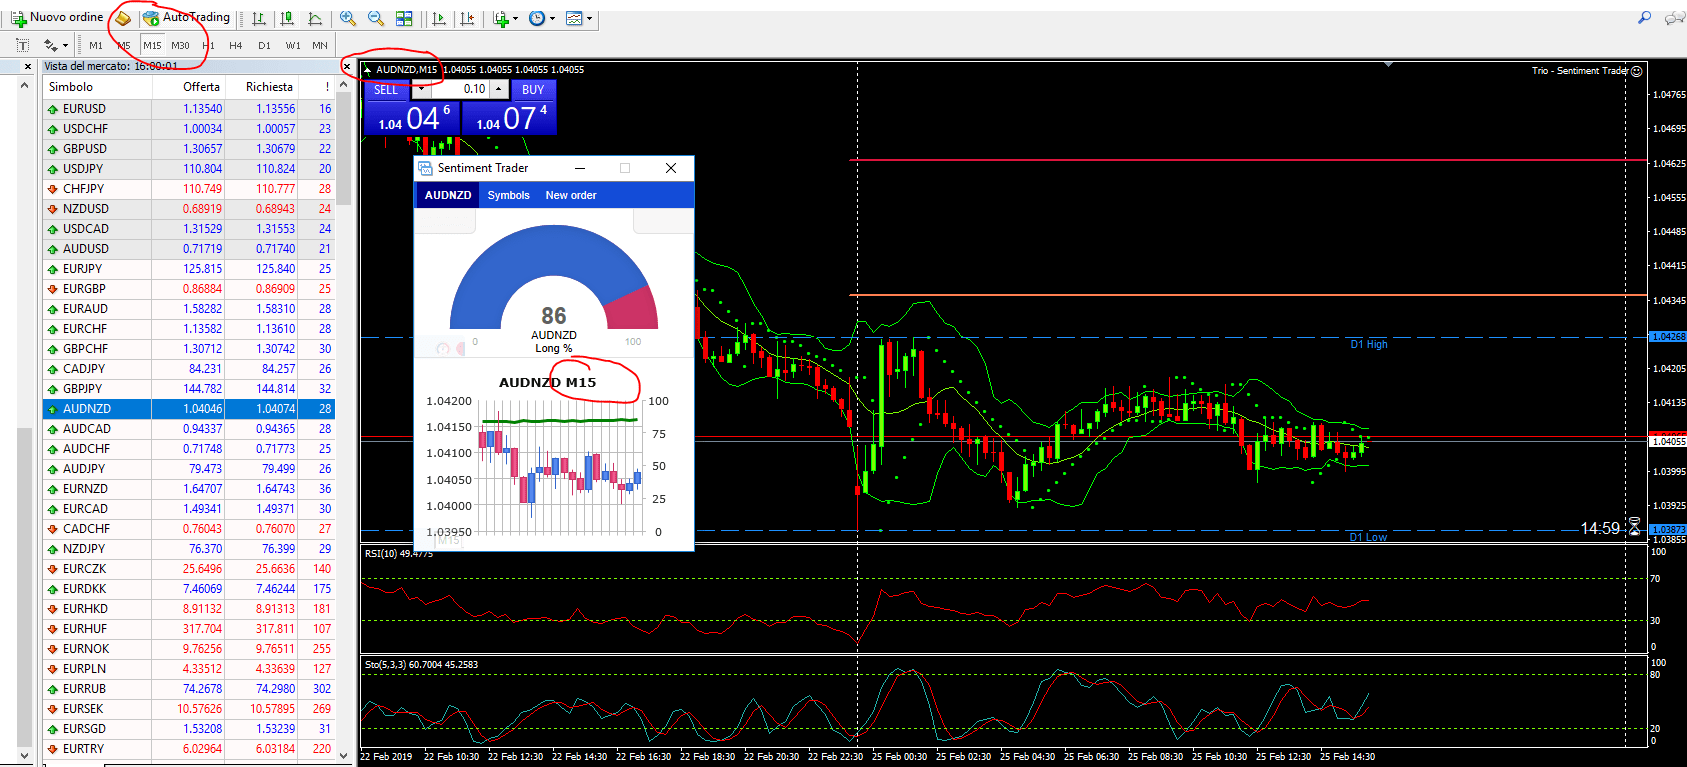The height and width of the screenshot is (767, 1687).
Task: Click the Expert Advisor smiley face icon
Action: coord(1637,71)
